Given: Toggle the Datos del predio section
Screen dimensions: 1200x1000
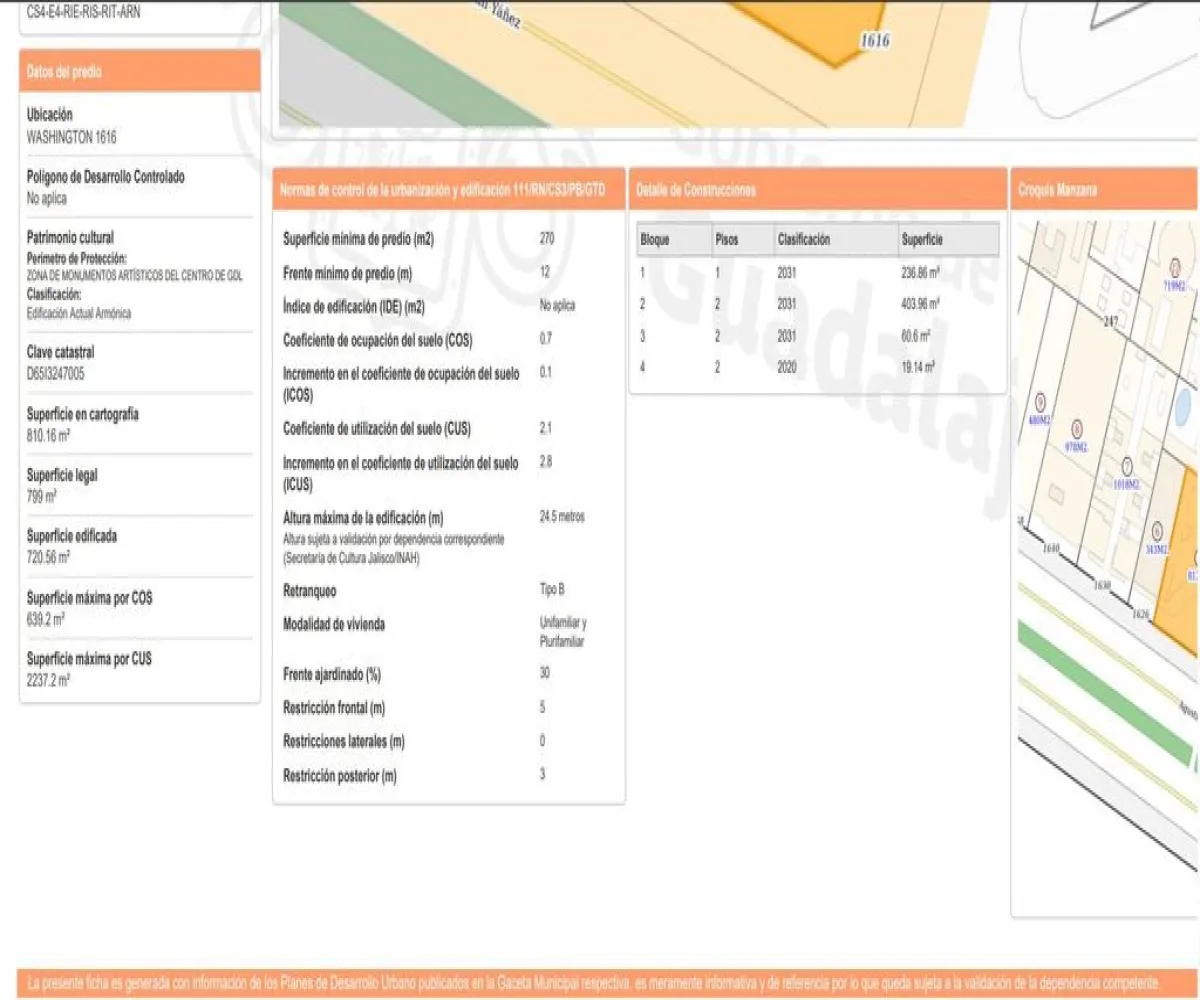Looking at the screenshot, I should [x=140, y=71].
